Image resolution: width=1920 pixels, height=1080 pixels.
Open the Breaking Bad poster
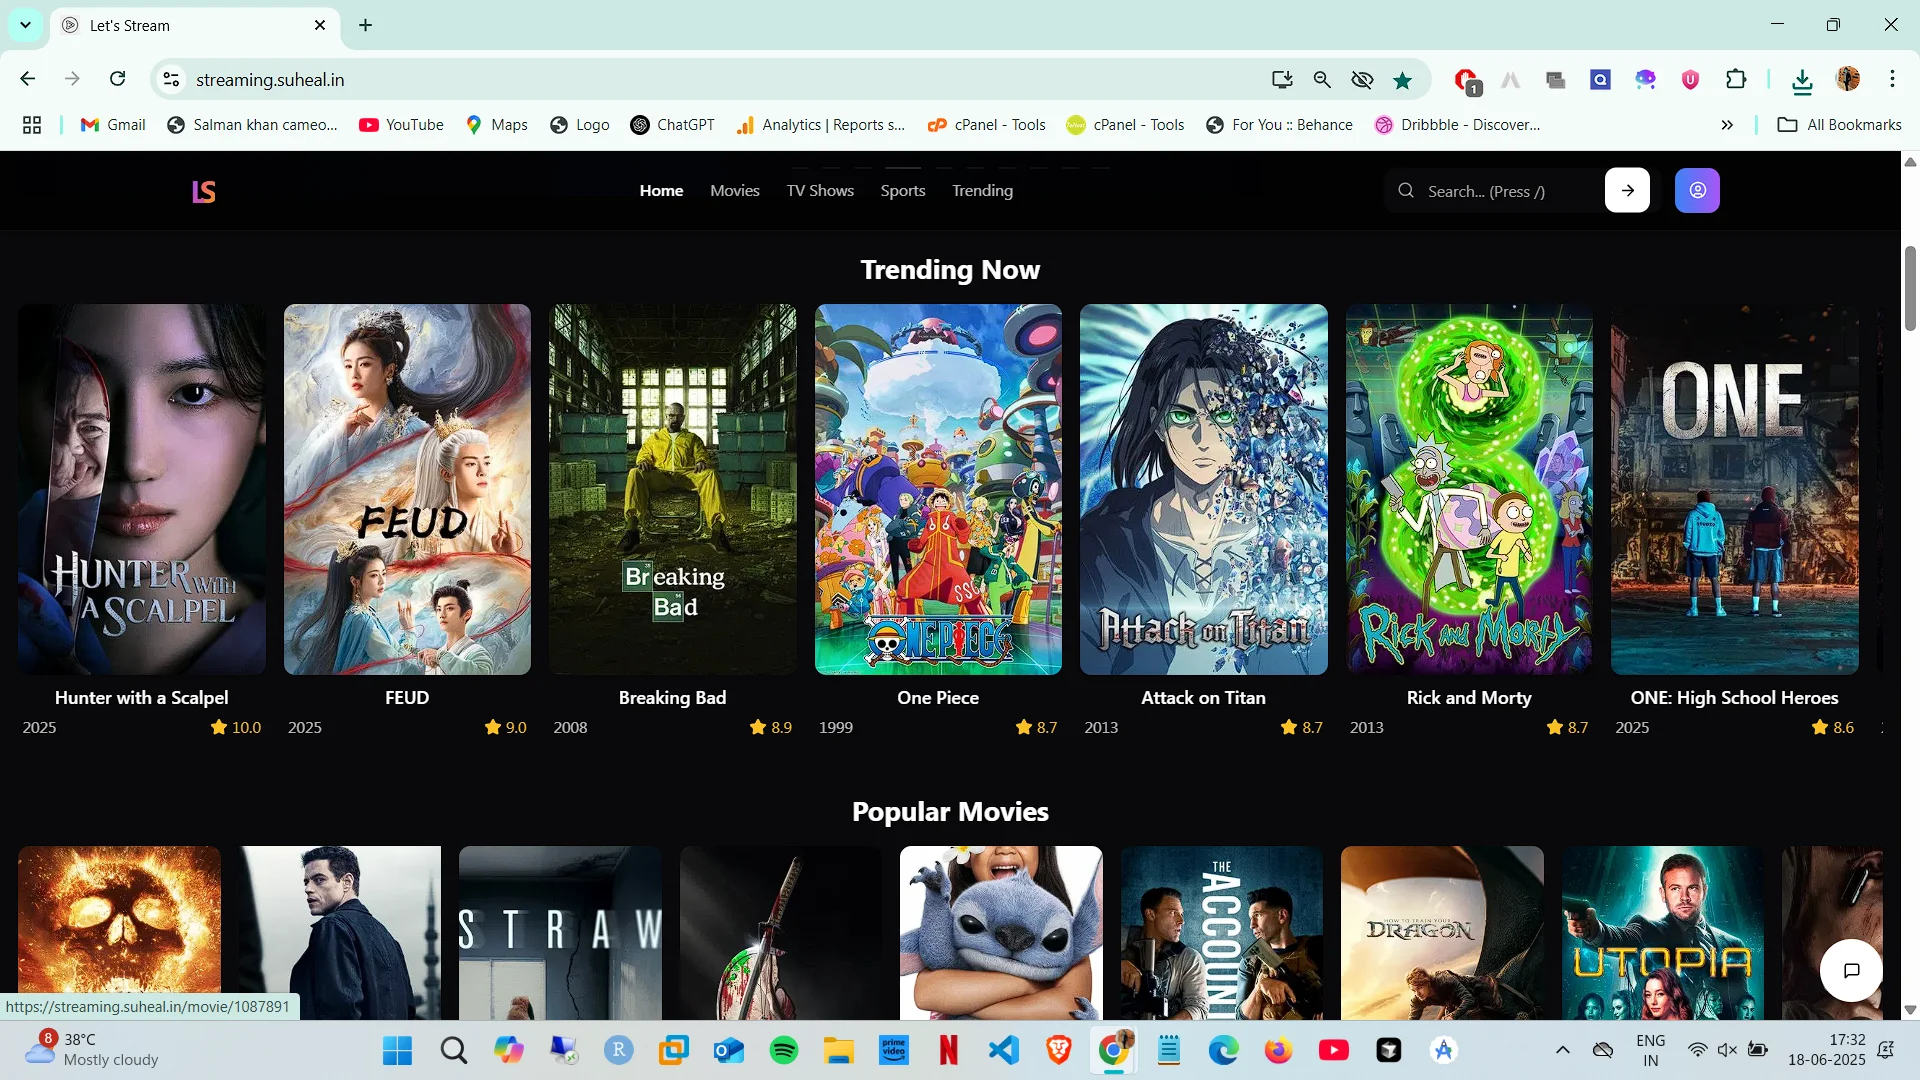coord(673,489)
